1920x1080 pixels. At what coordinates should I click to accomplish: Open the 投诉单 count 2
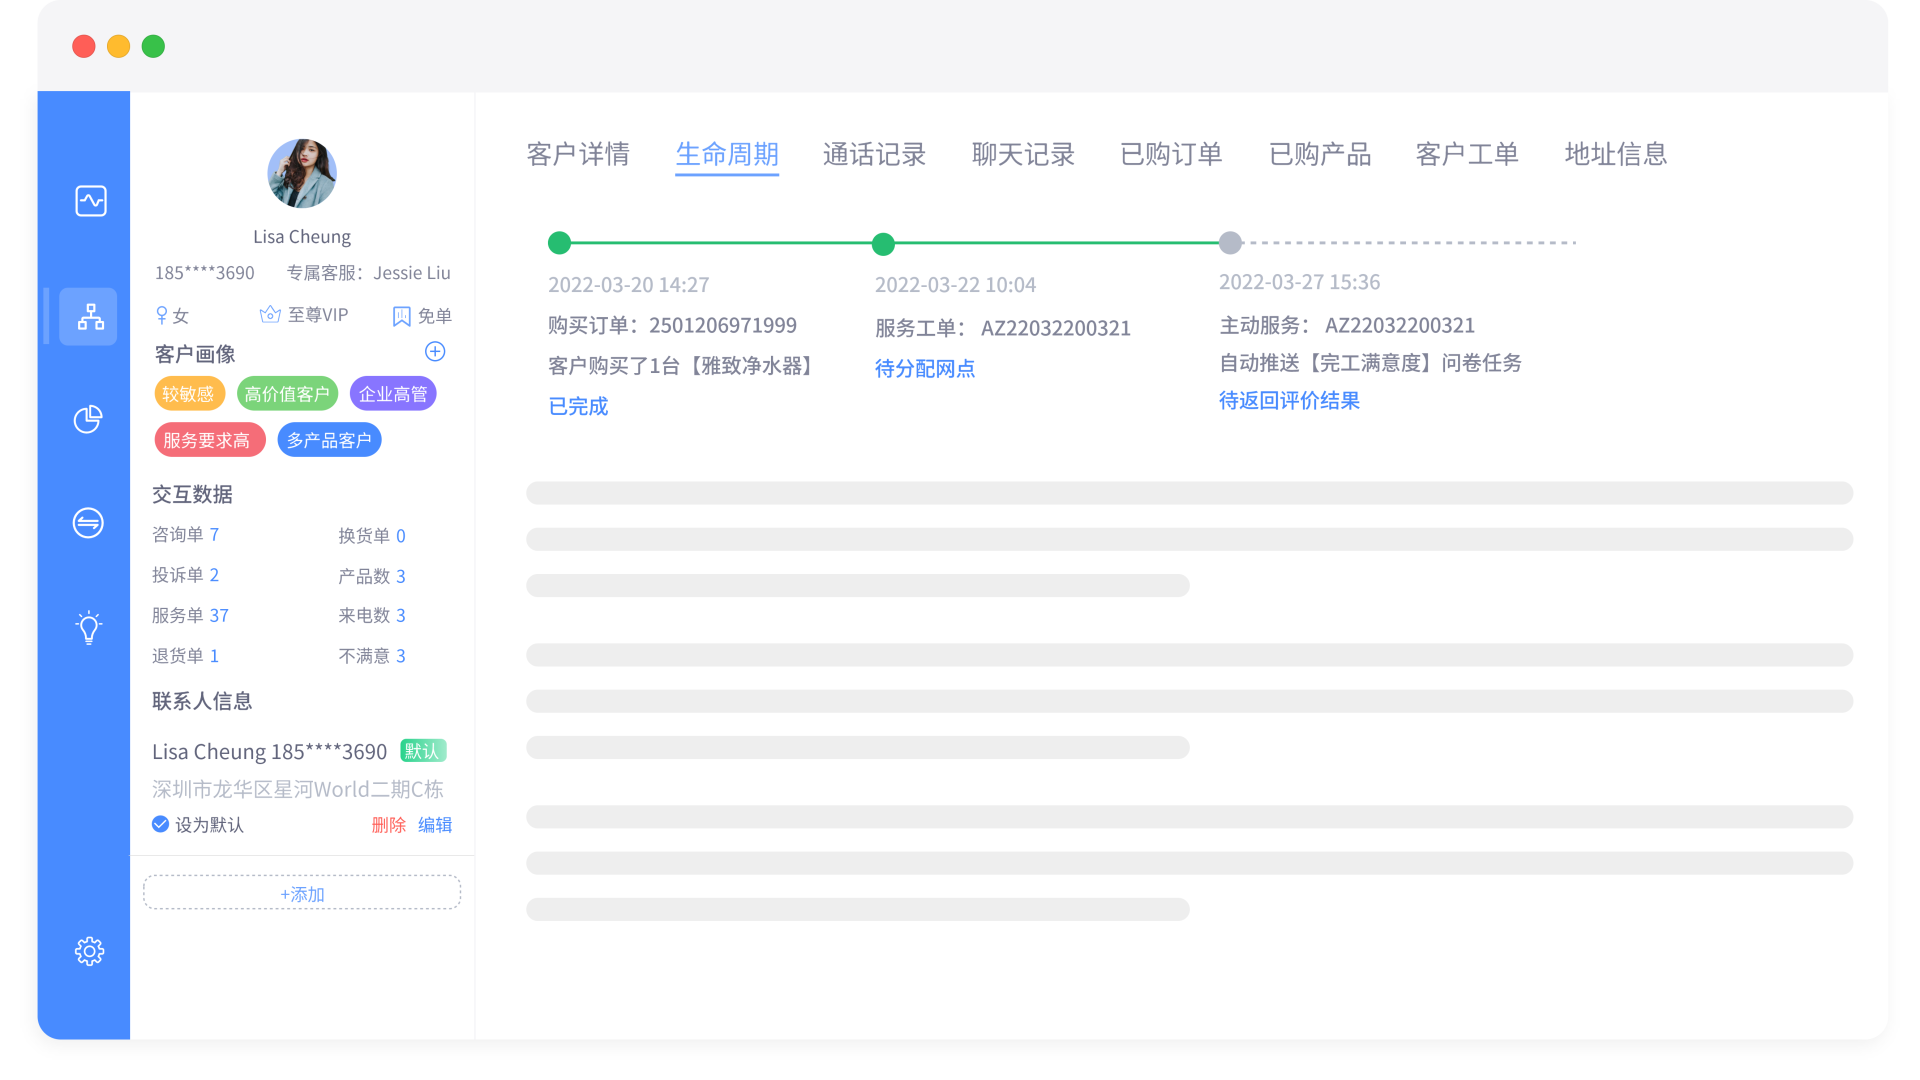coord(214,575)
